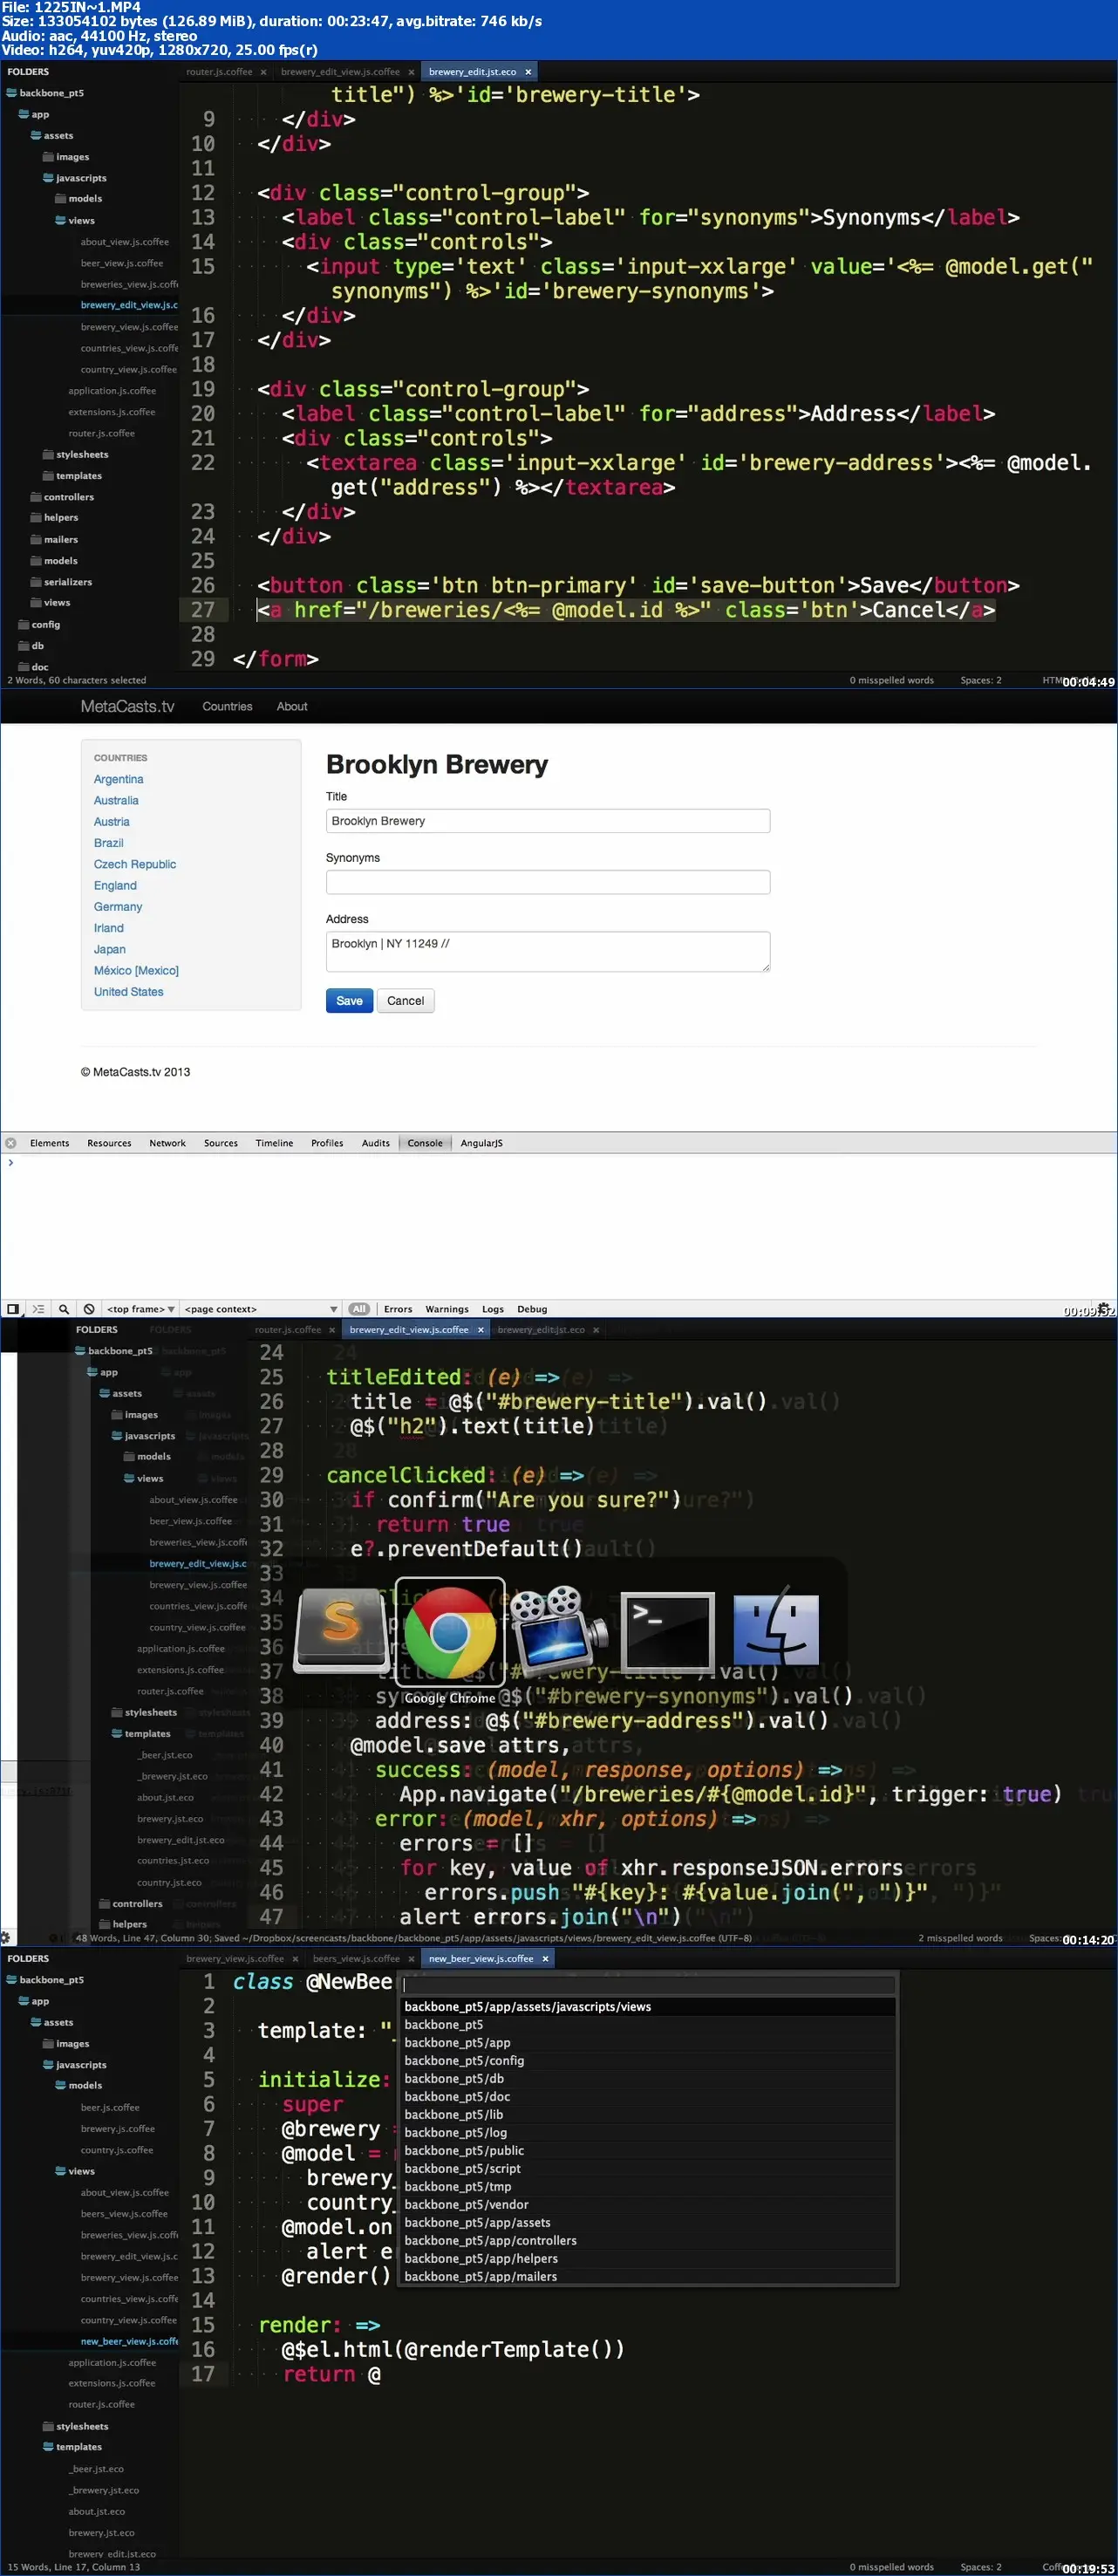The width and height of the screenshot is (1118, 2576).
Task: Click the close DevTools icon beside Elements
Action: [x=11, y=1143]
